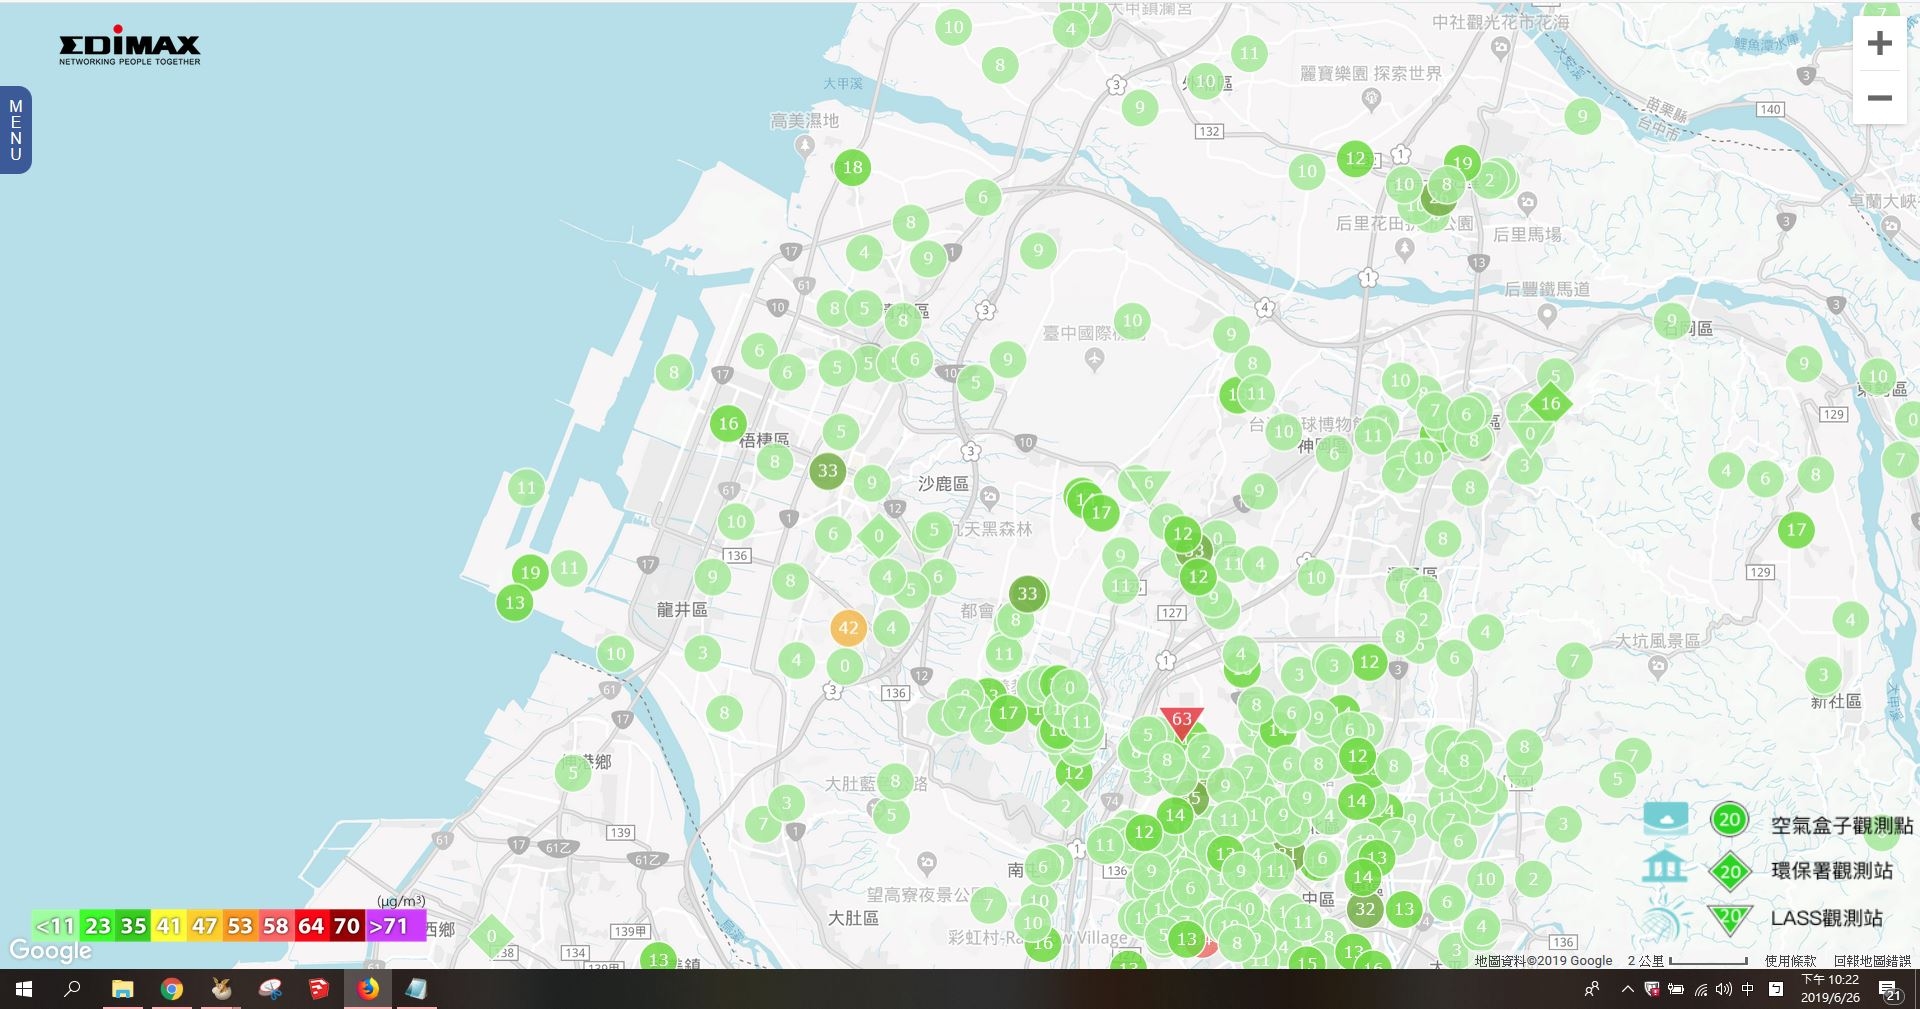Viewport: 1920px width, 1009px height.
Task: Open the red 63 LASS triangle marker
Action: click(x=1182, y=722)
